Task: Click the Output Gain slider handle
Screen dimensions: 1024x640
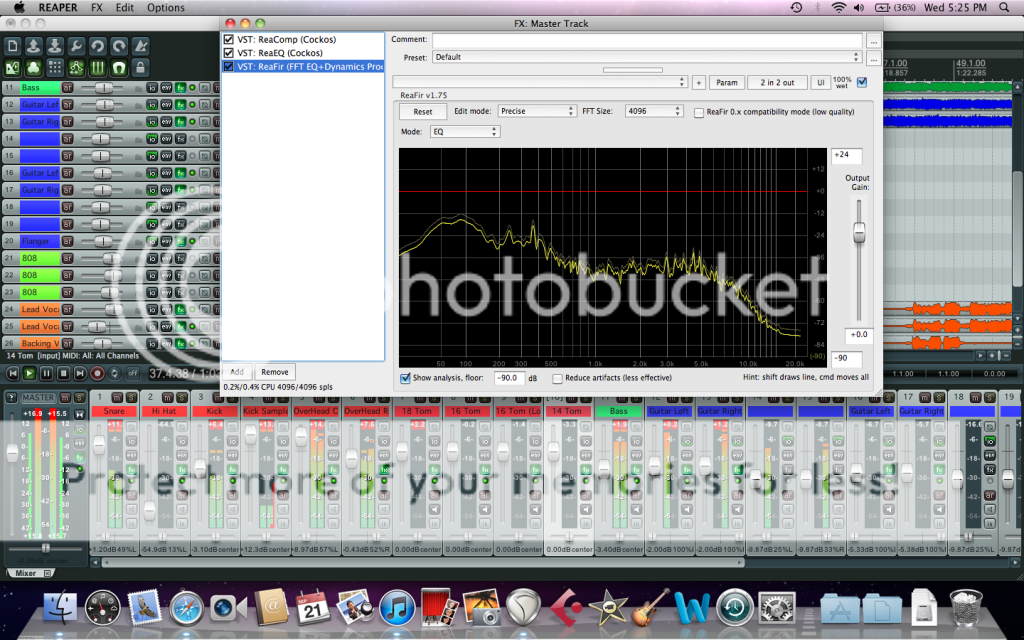Action: click(x=859, y=232)
